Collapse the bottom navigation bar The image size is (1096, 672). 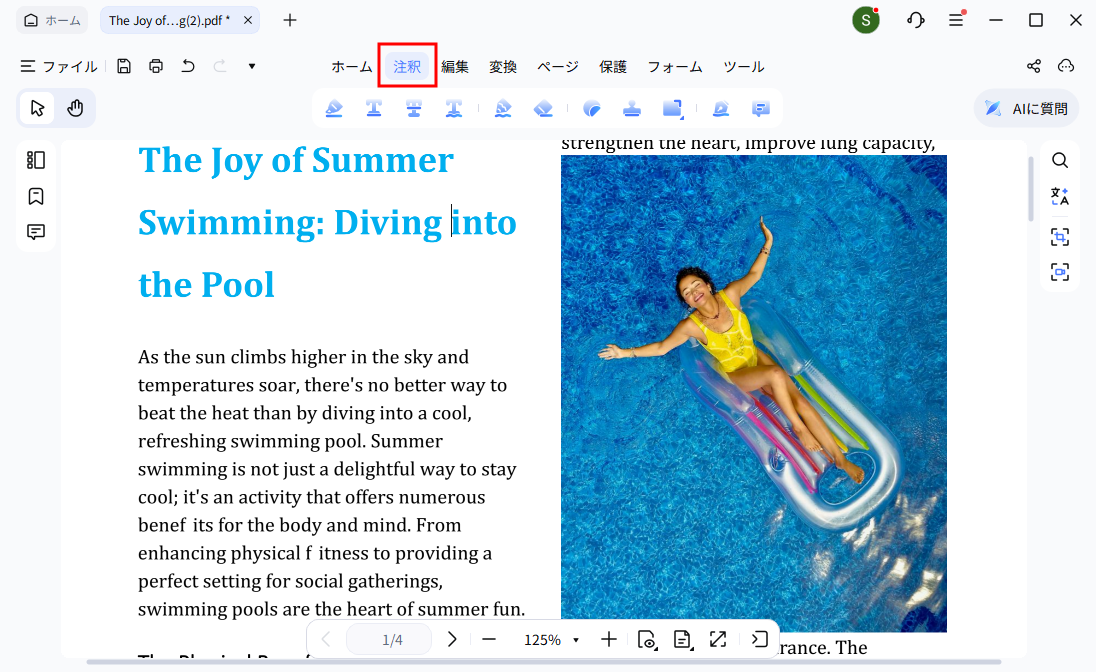coord(760,639)
